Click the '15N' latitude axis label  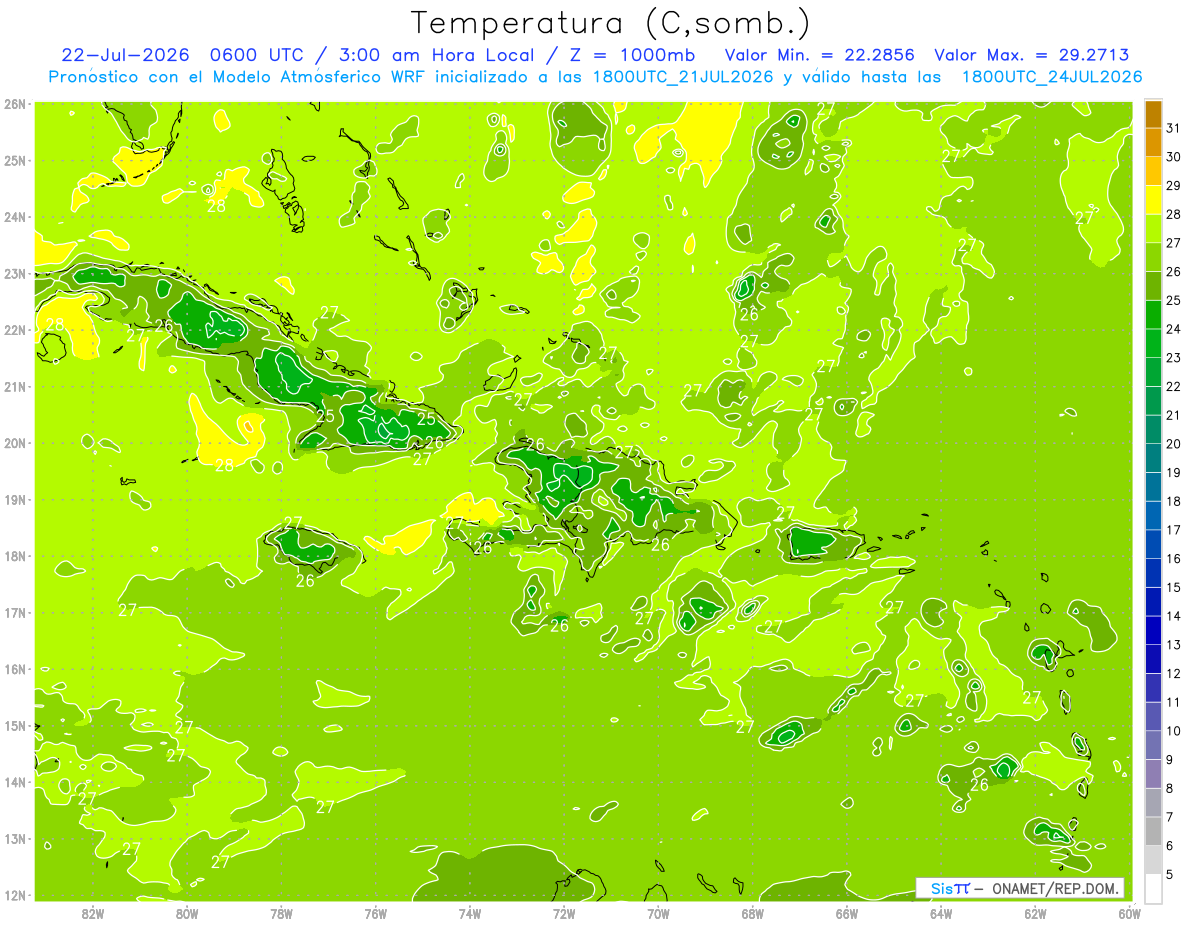coord(15,726)
